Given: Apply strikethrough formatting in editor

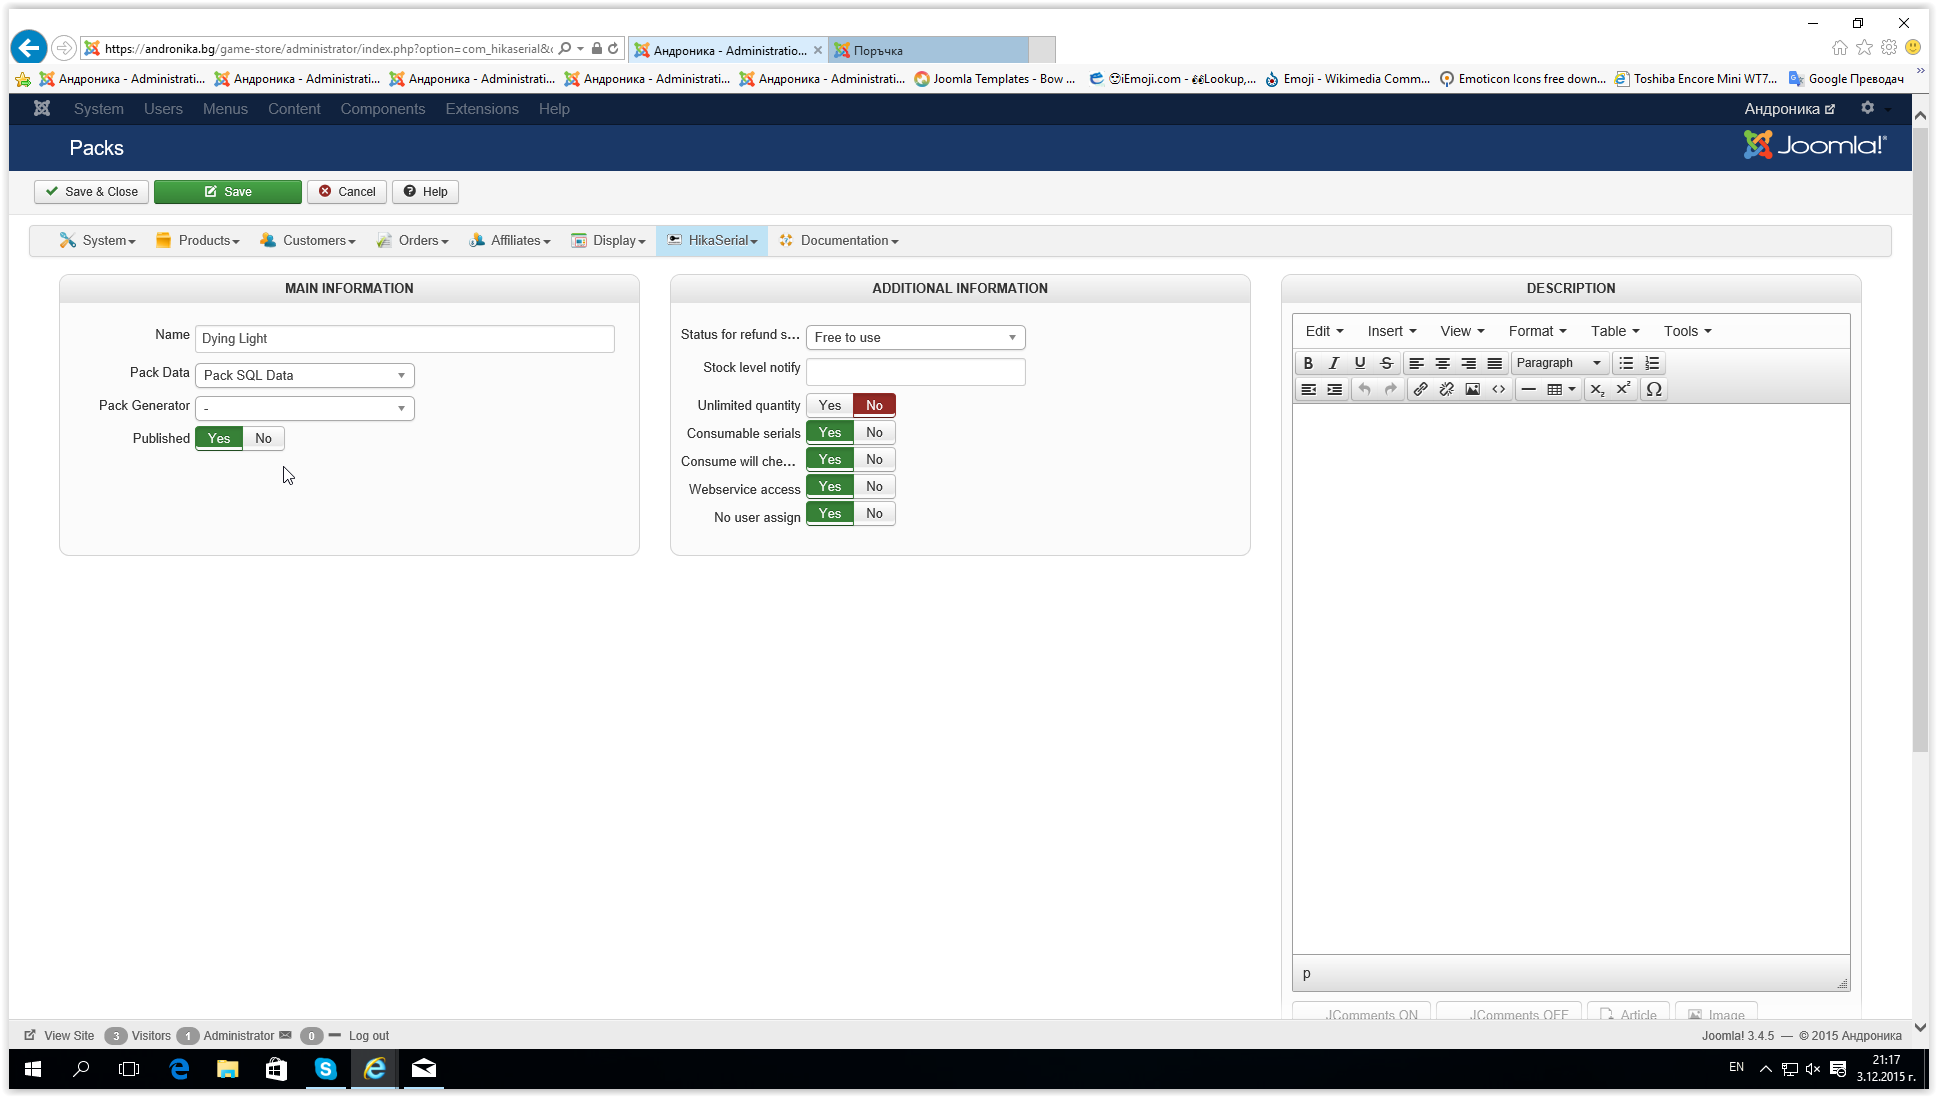Looking at the screenshot, I should pos(1386,363).
